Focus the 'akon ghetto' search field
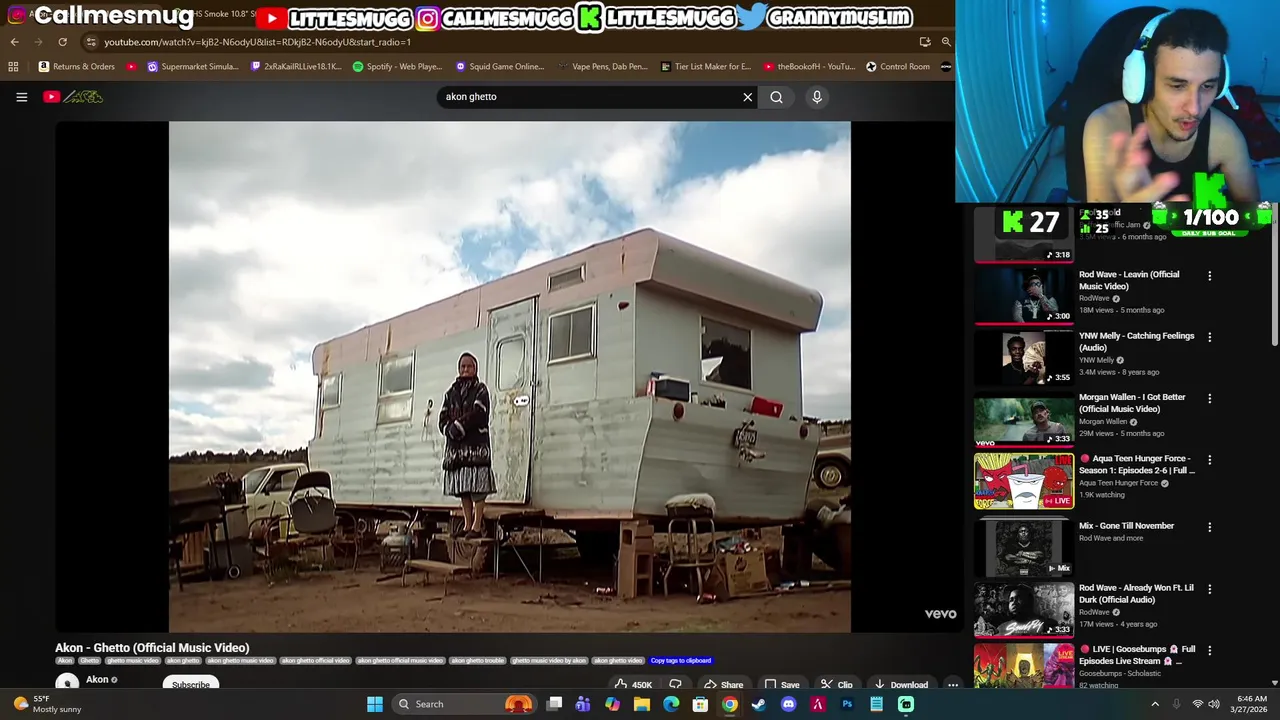Screen dimensions: 1280x720 (x=590, y=97)
